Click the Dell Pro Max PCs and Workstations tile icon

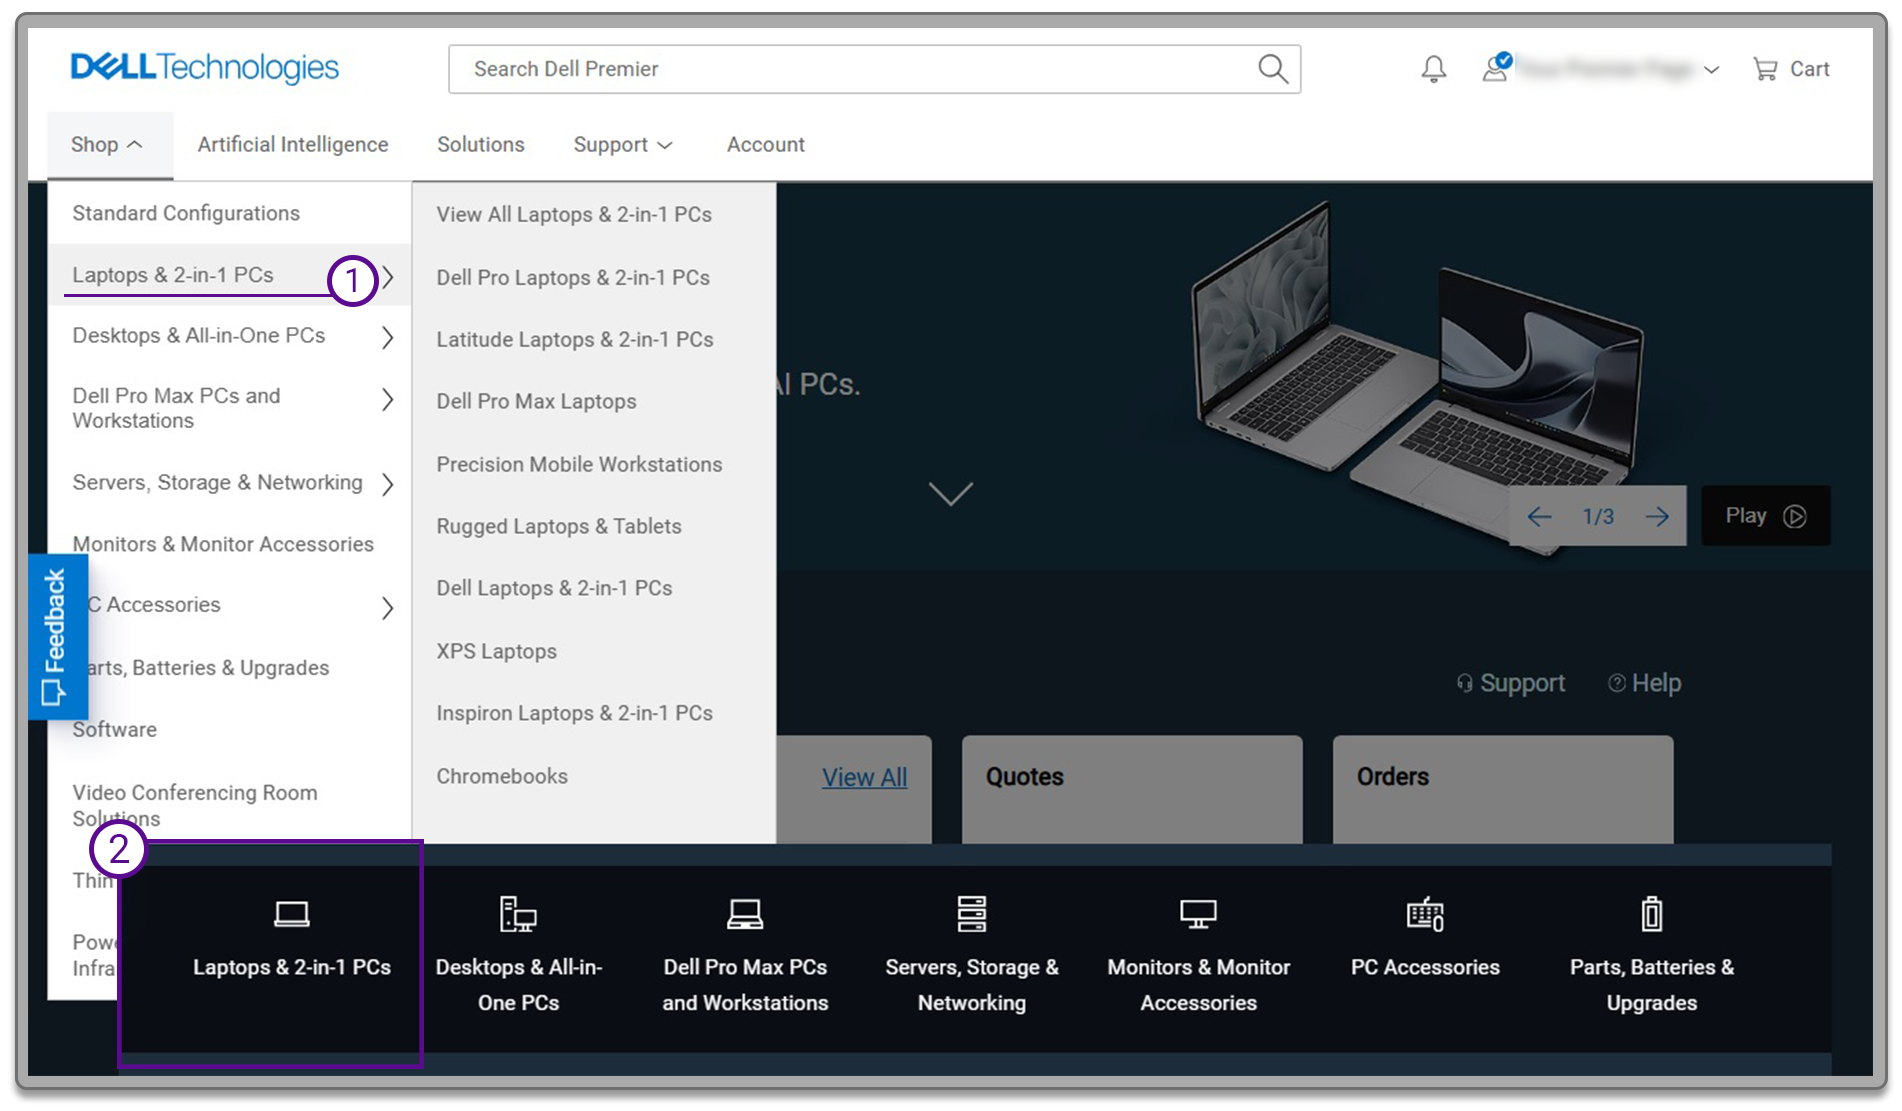tap(745, 914)
